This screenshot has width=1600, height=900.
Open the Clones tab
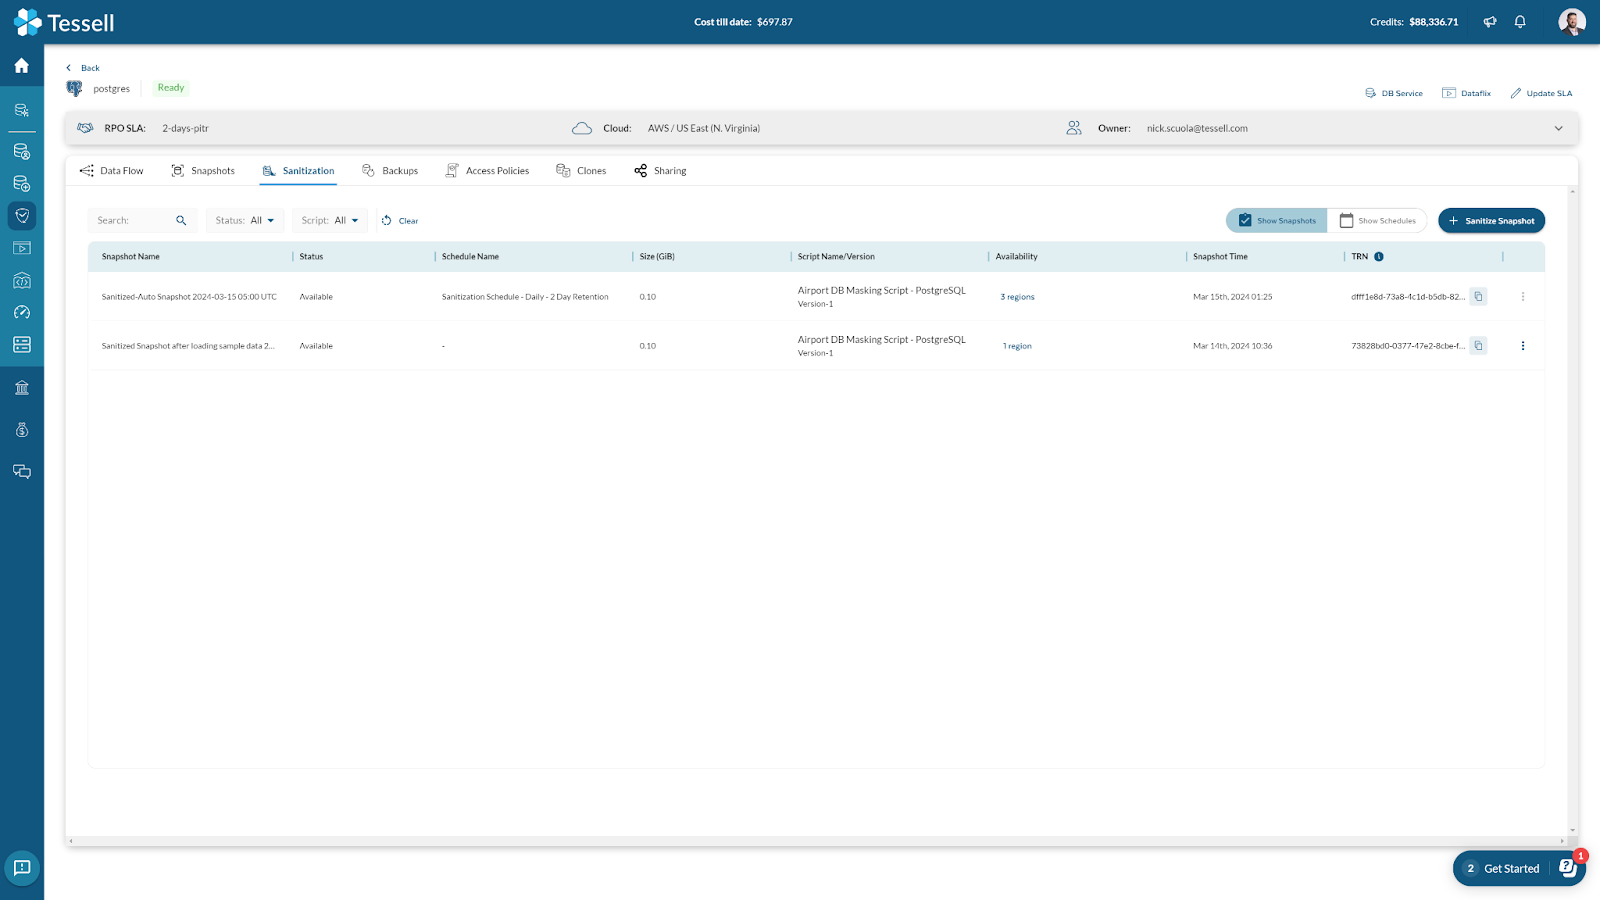click(x=581, y=171)
